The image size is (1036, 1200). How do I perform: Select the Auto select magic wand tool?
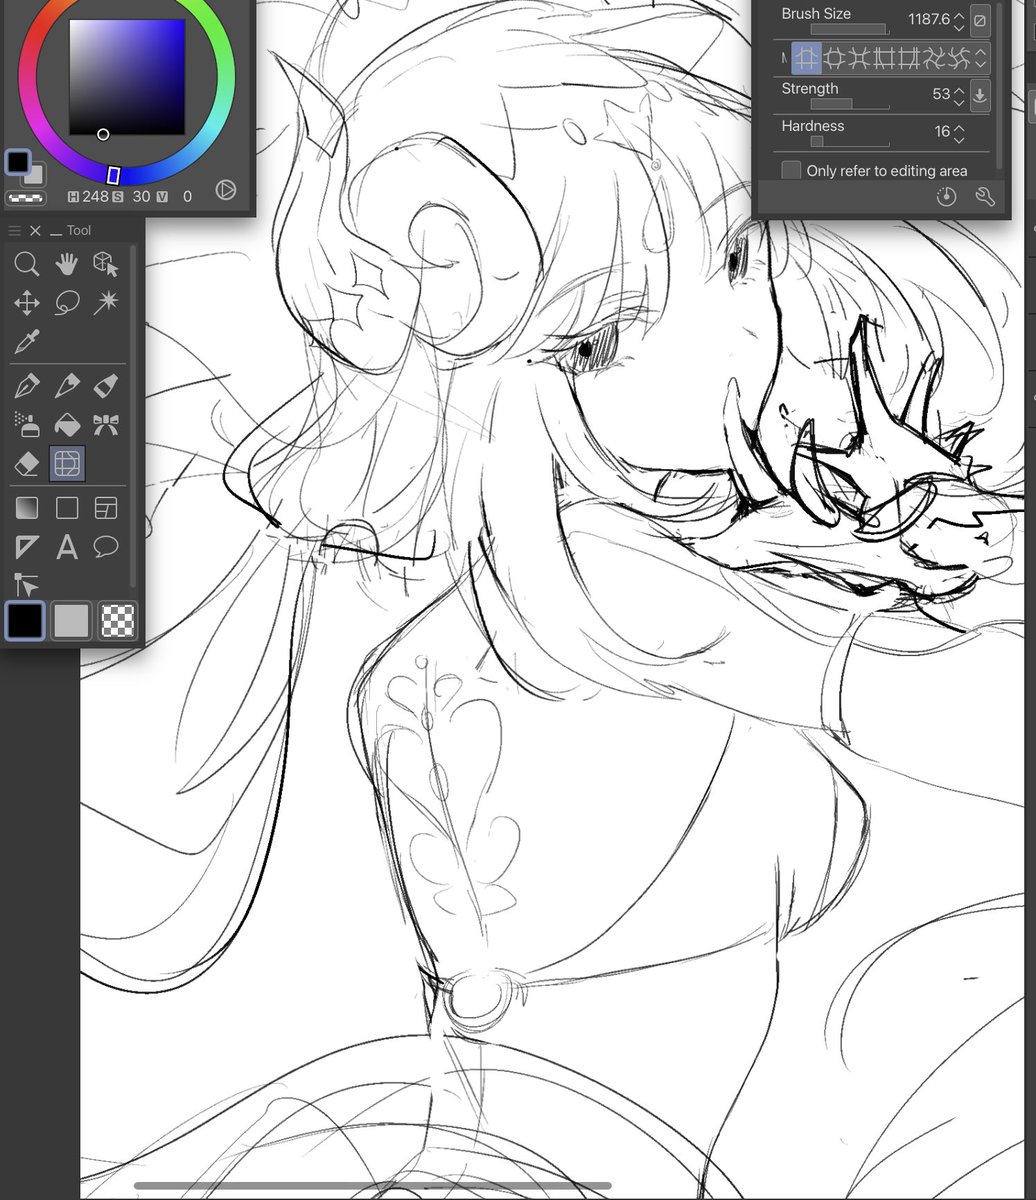[106, 303]
